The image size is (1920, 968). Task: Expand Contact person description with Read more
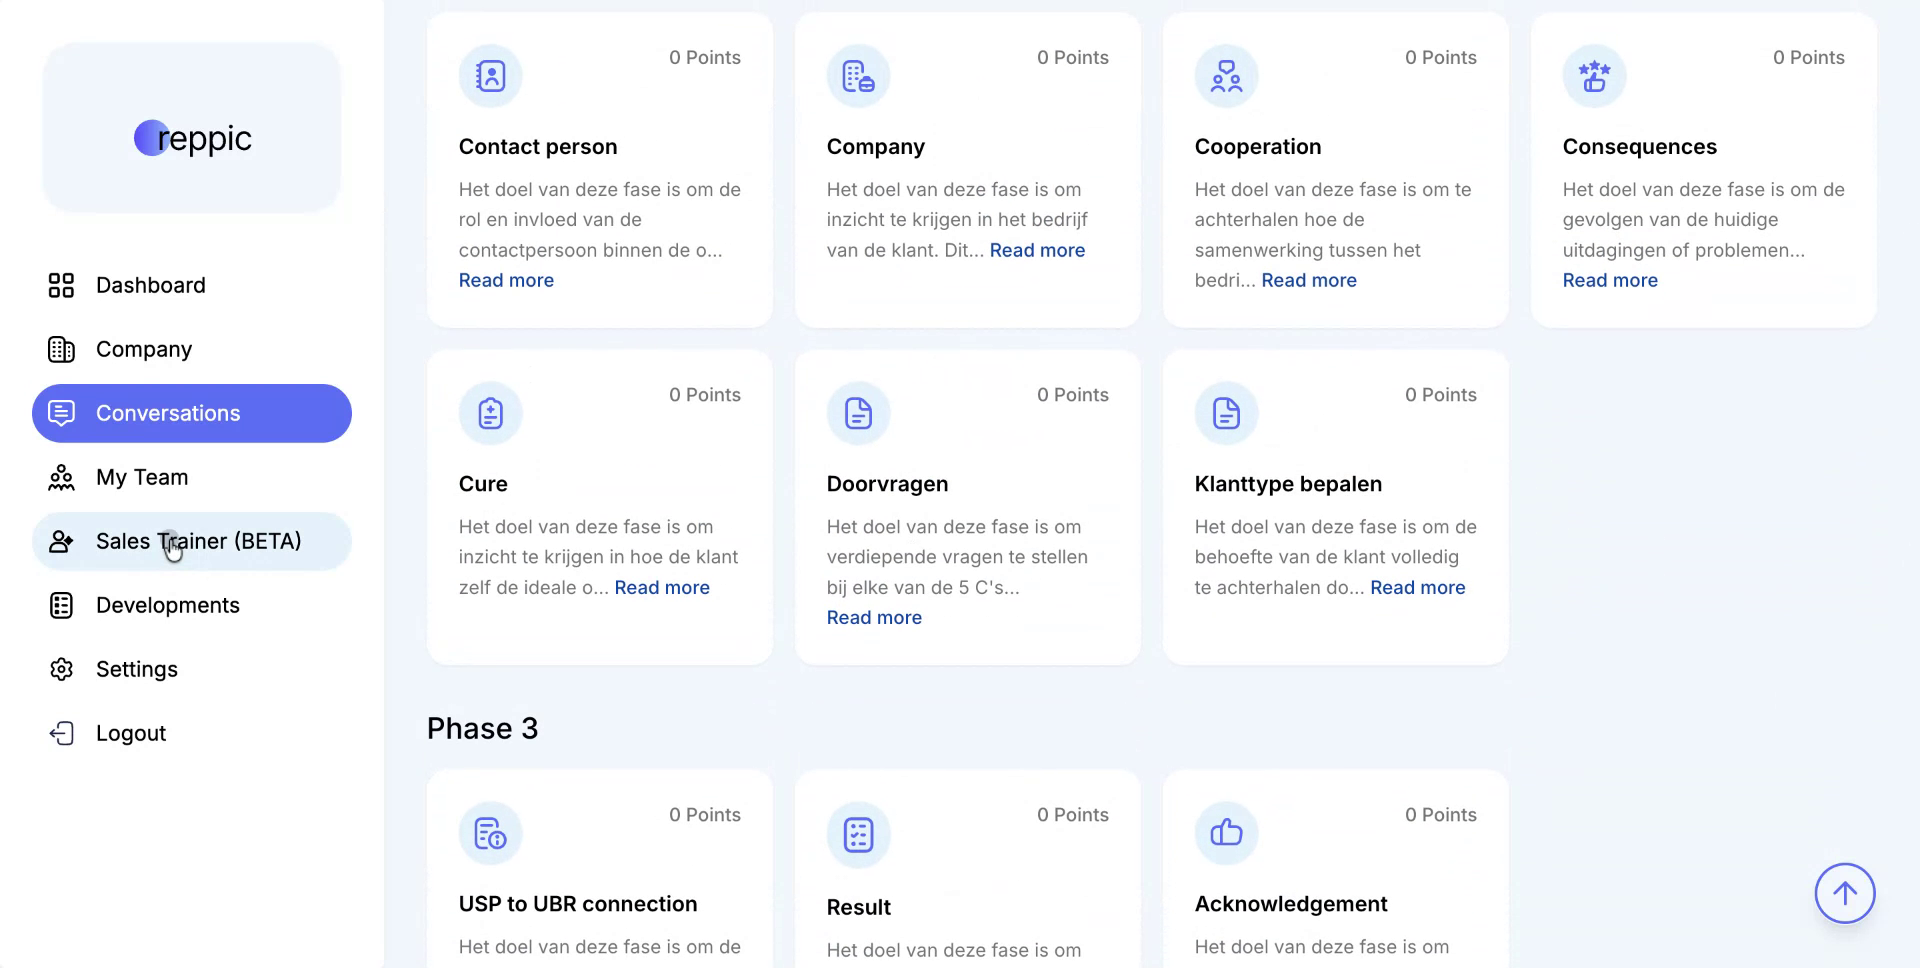coord(506,281)
